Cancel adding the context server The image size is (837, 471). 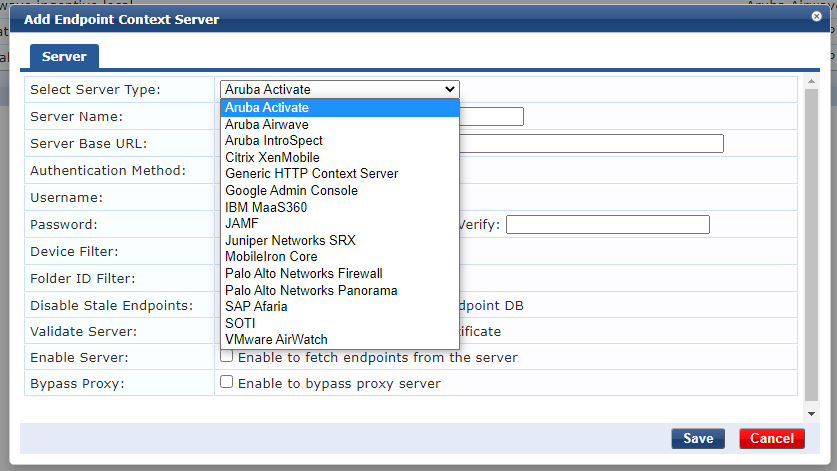(772, 438)
